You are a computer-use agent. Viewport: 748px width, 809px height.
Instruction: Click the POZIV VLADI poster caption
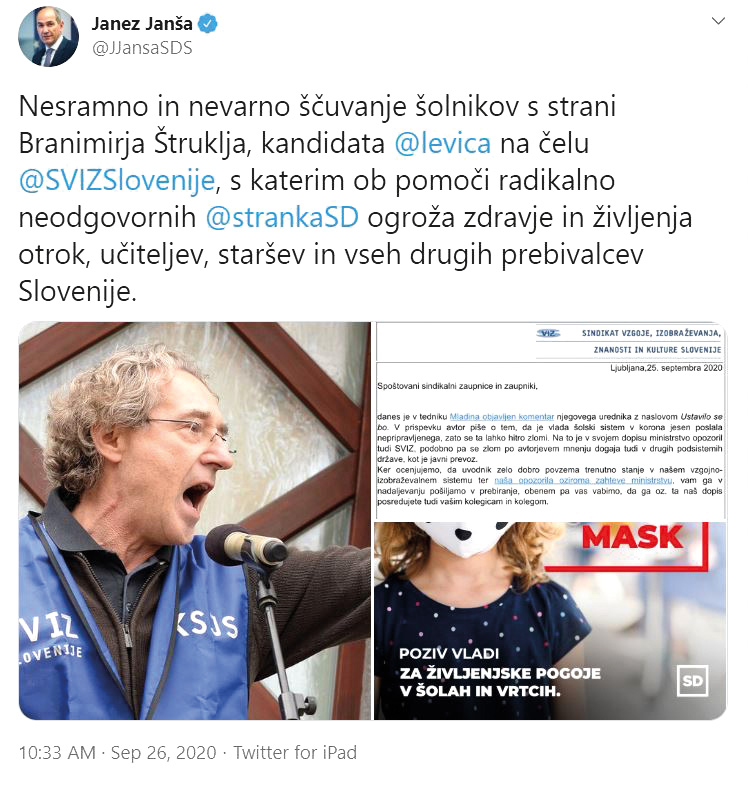pos(500,672)
